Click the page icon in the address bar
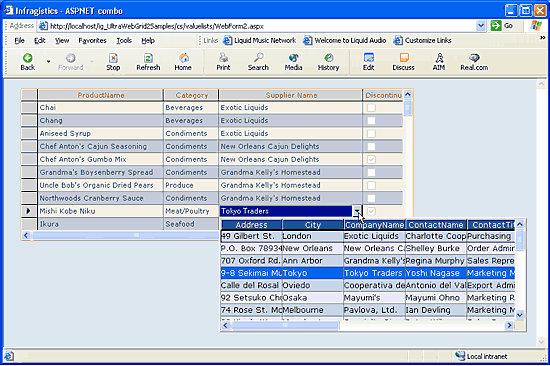 [x=43, y=26]
